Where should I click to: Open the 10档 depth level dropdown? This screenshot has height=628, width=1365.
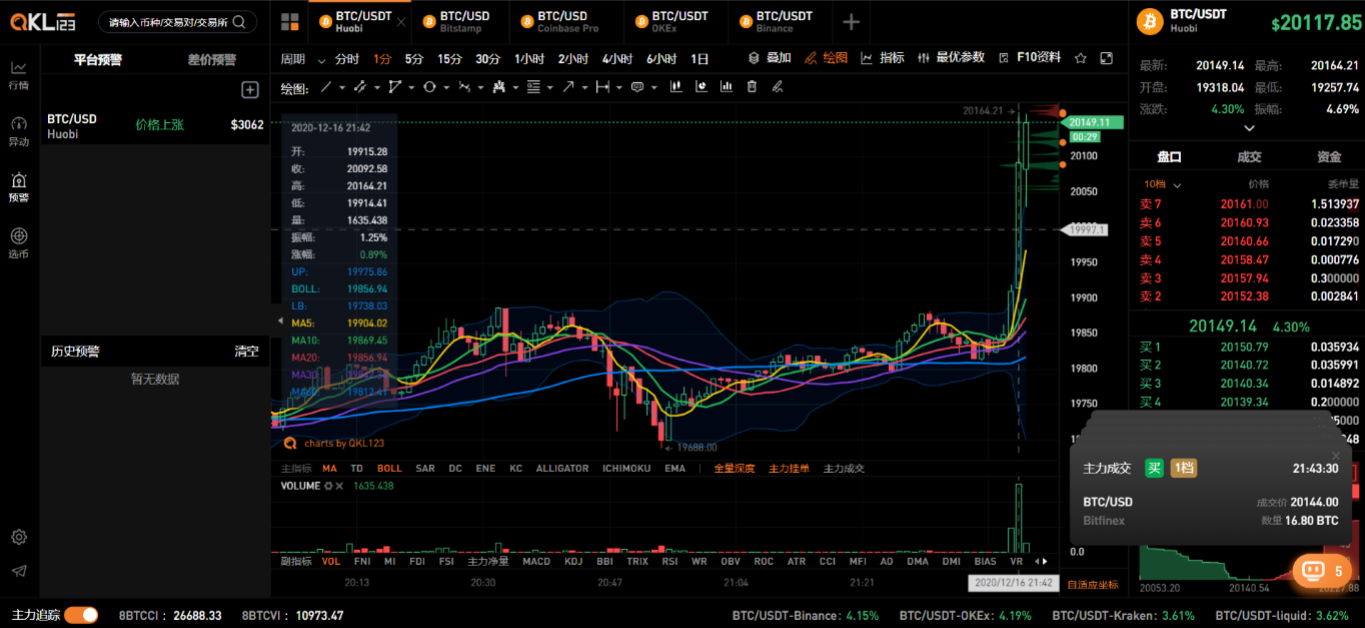(1163, 185)
